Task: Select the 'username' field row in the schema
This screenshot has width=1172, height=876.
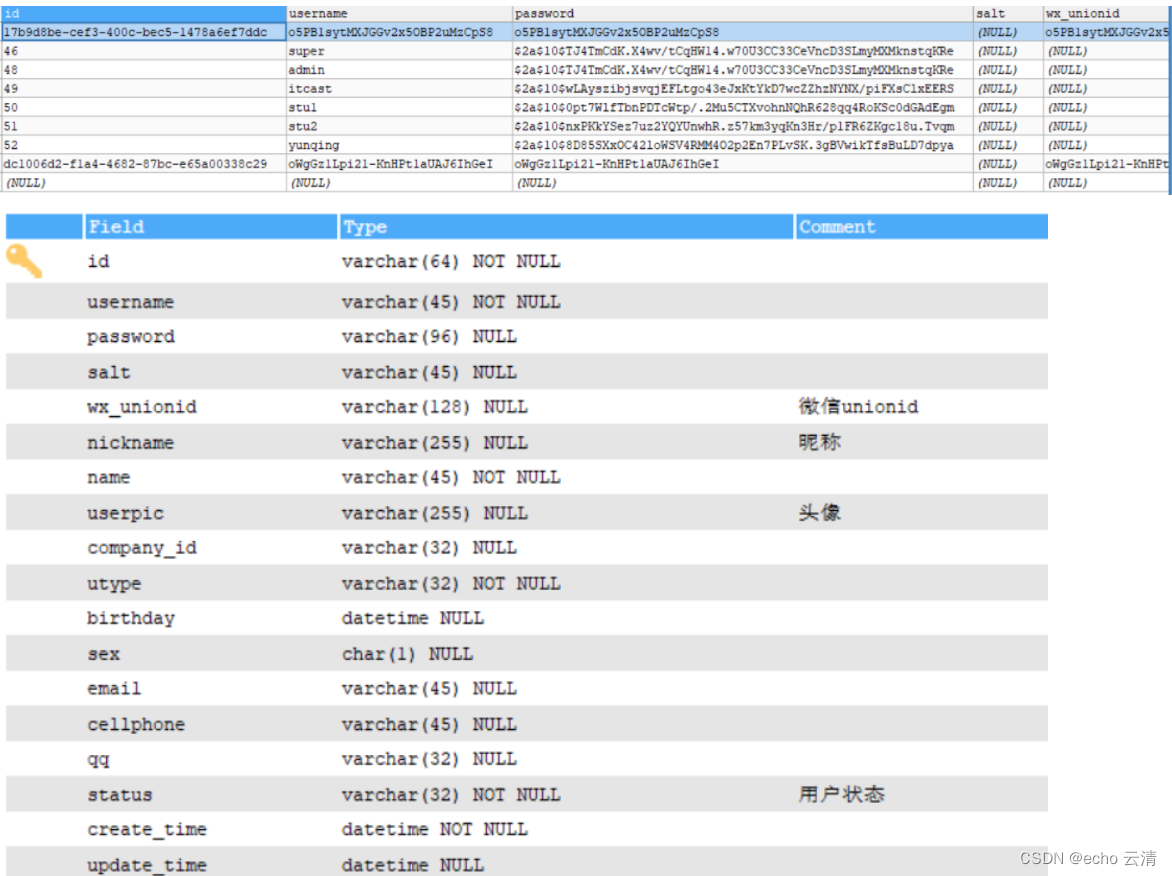Action: click(527, 302)
